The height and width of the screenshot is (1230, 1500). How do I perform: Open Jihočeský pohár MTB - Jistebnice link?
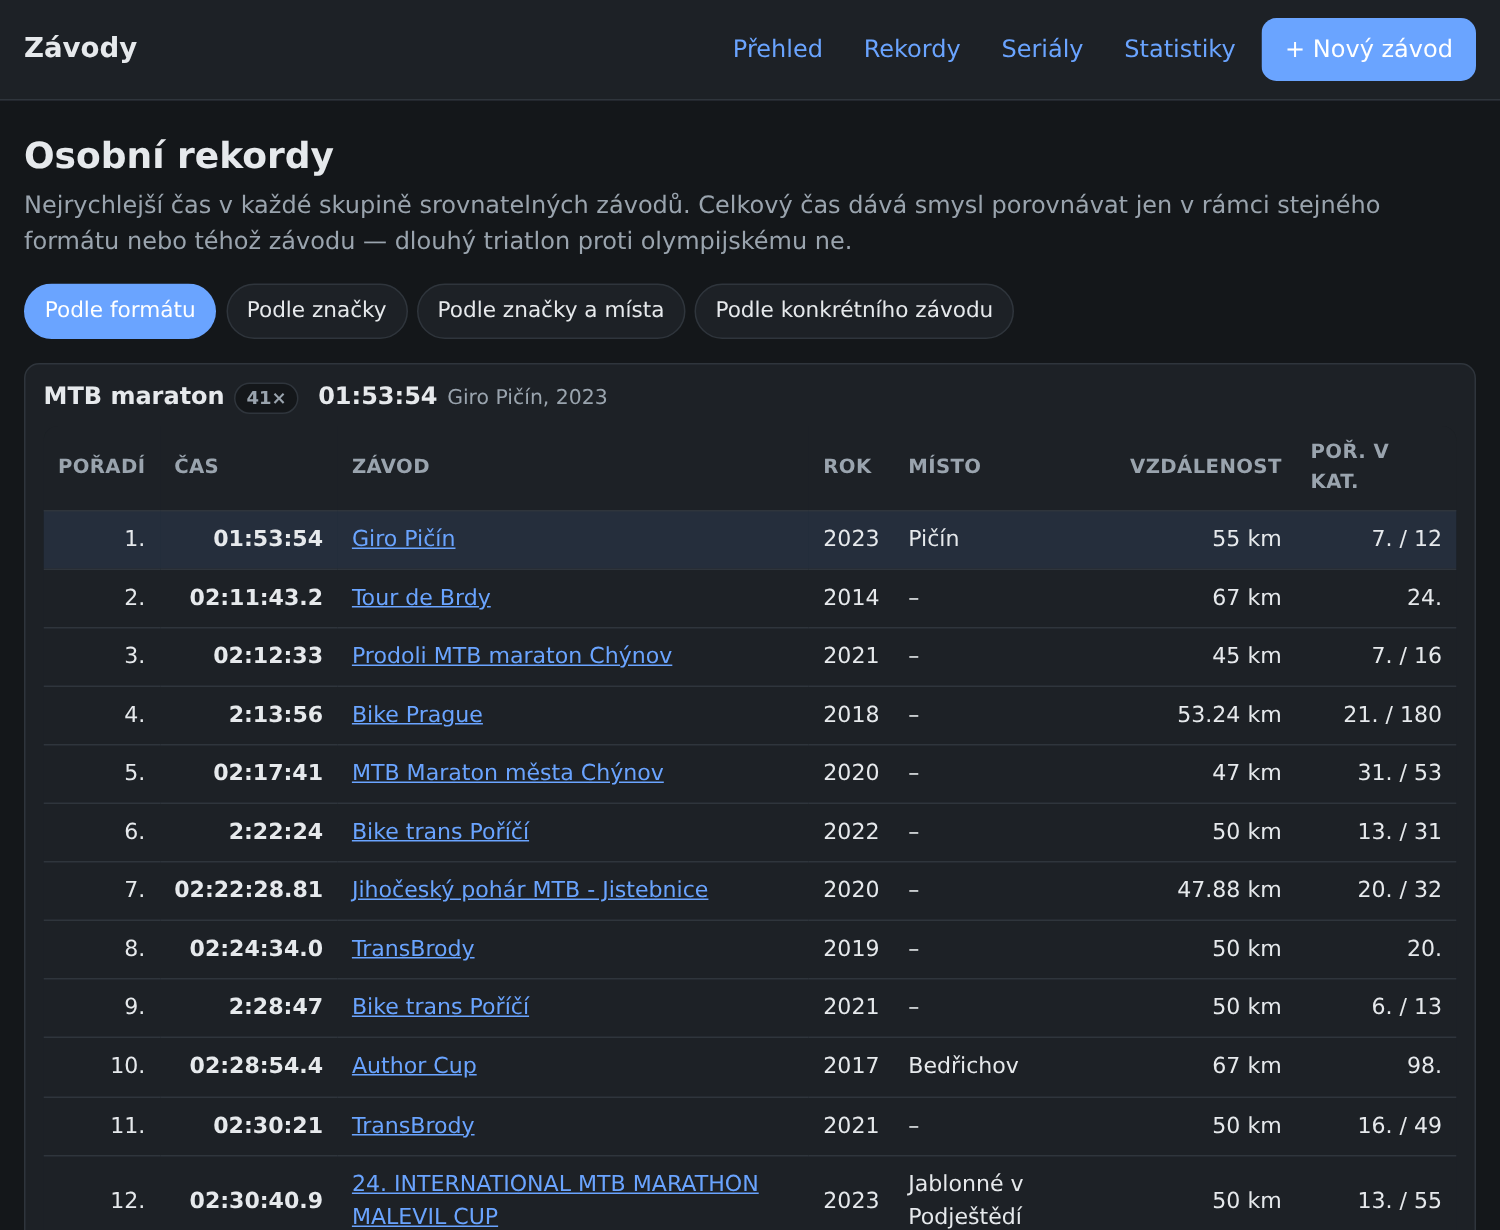pos(530,890)
